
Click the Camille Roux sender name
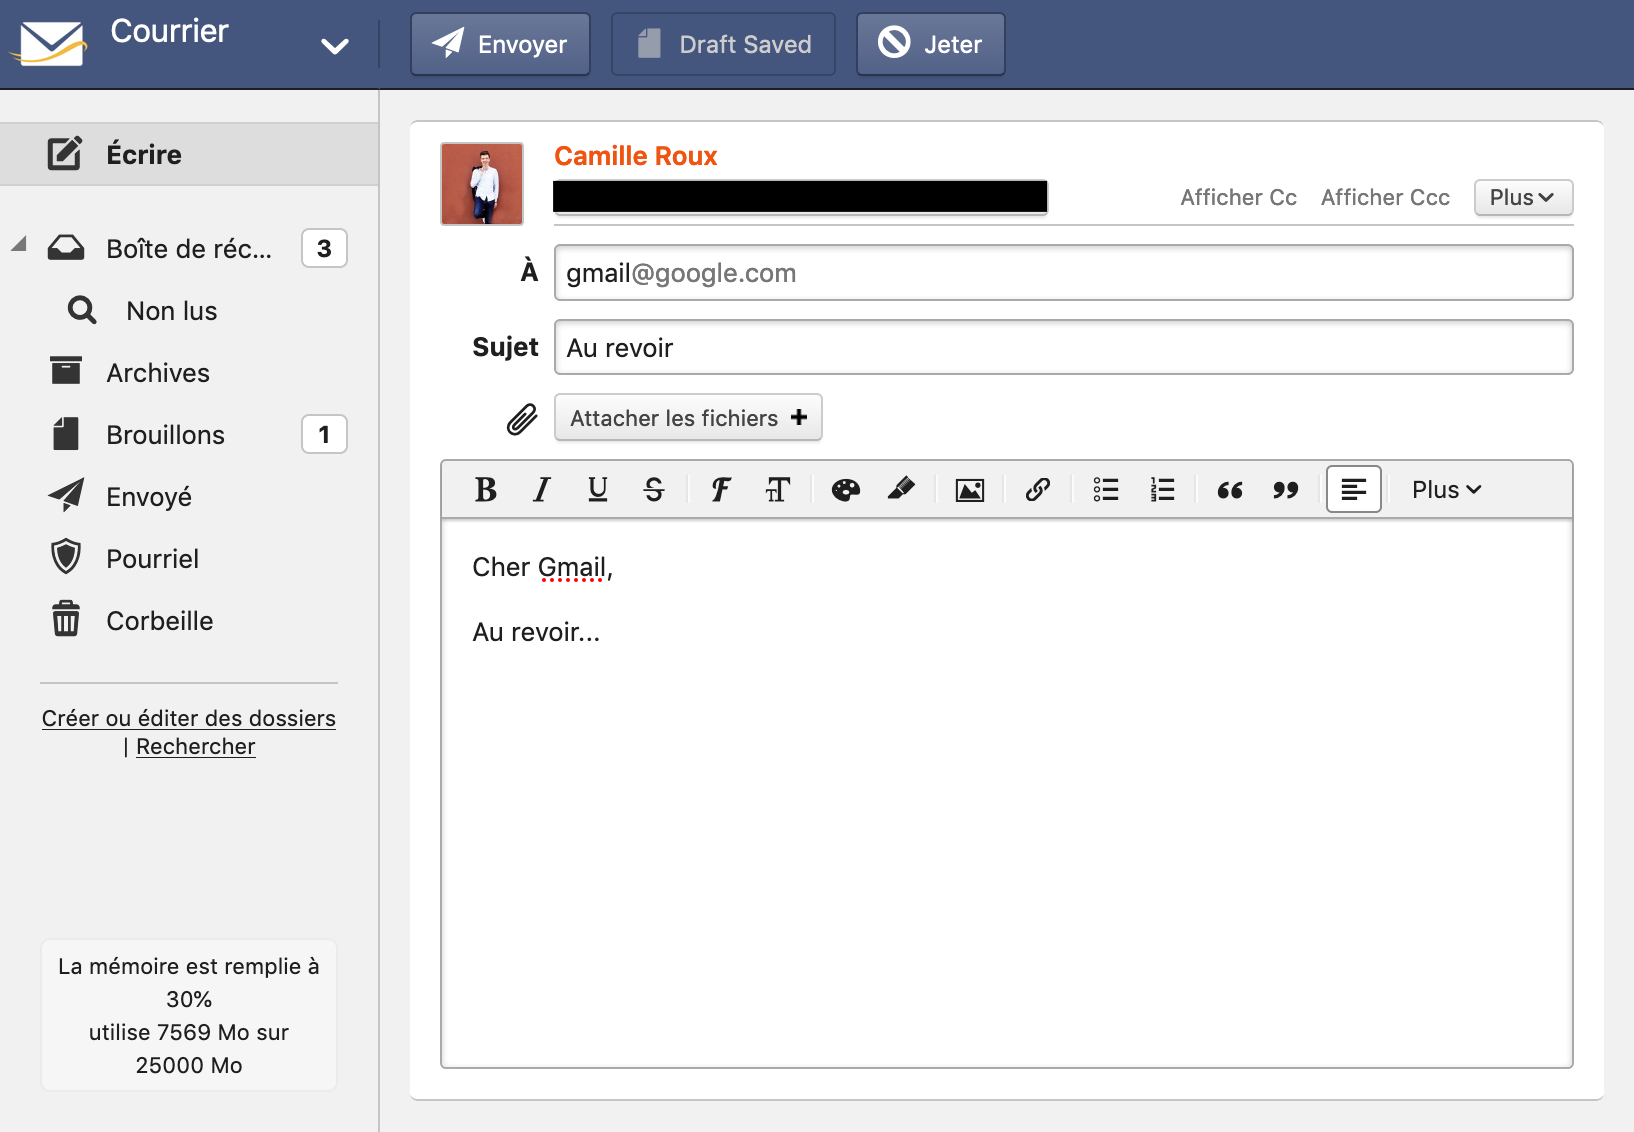click(636, 156)
